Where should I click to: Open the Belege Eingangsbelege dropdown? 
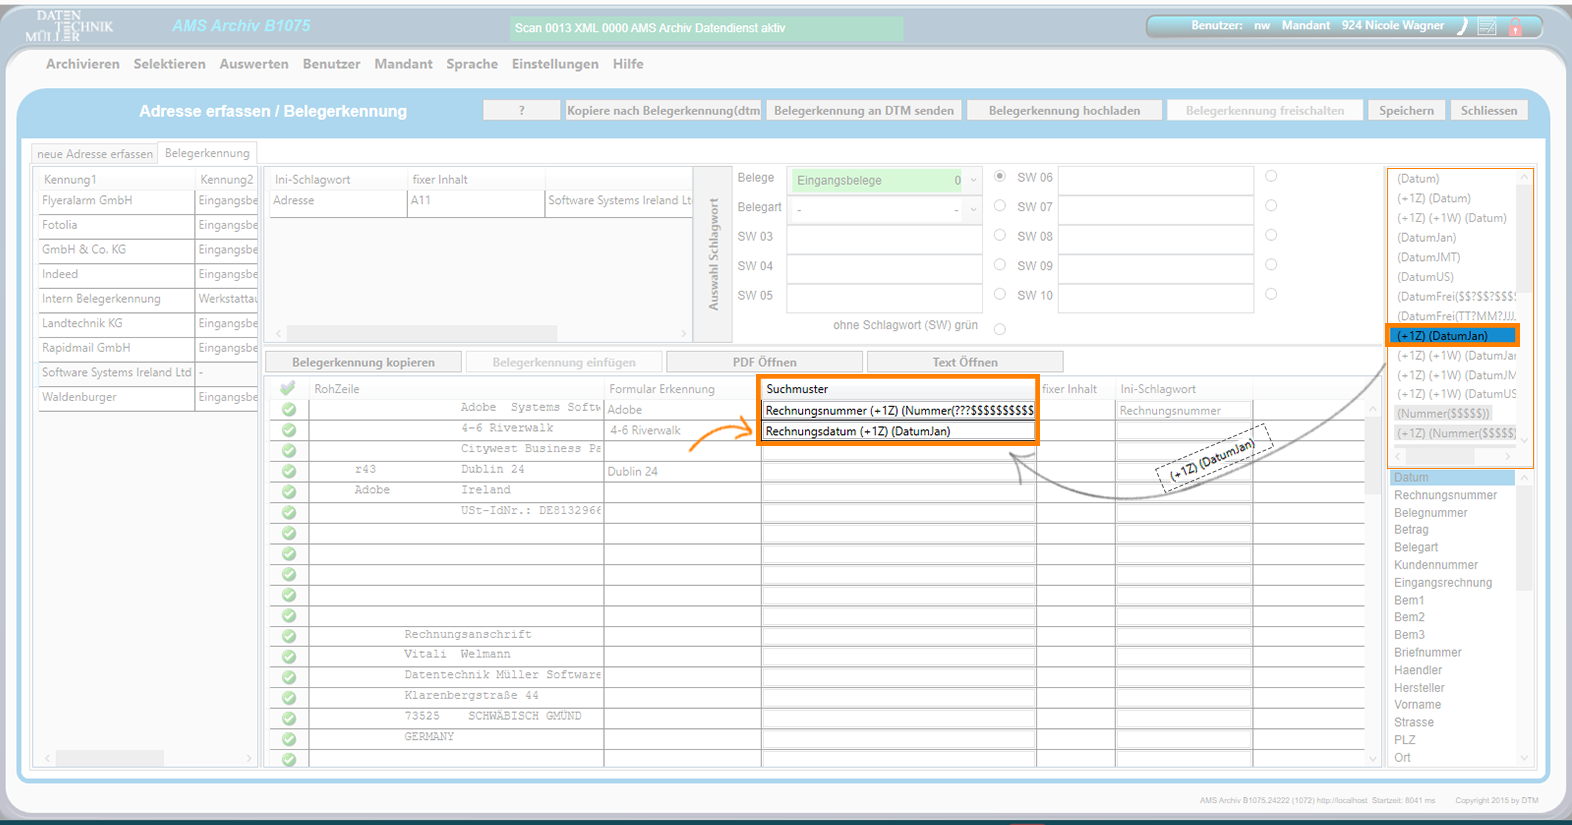(x=973, y=181)
